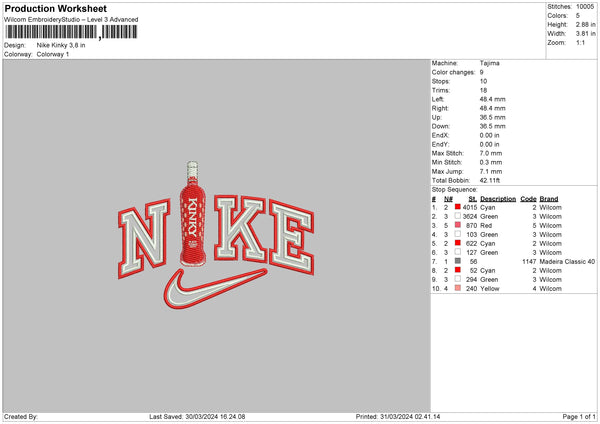Pick the salmon swatch beside 240 Yellow

(x=458, y=288)
